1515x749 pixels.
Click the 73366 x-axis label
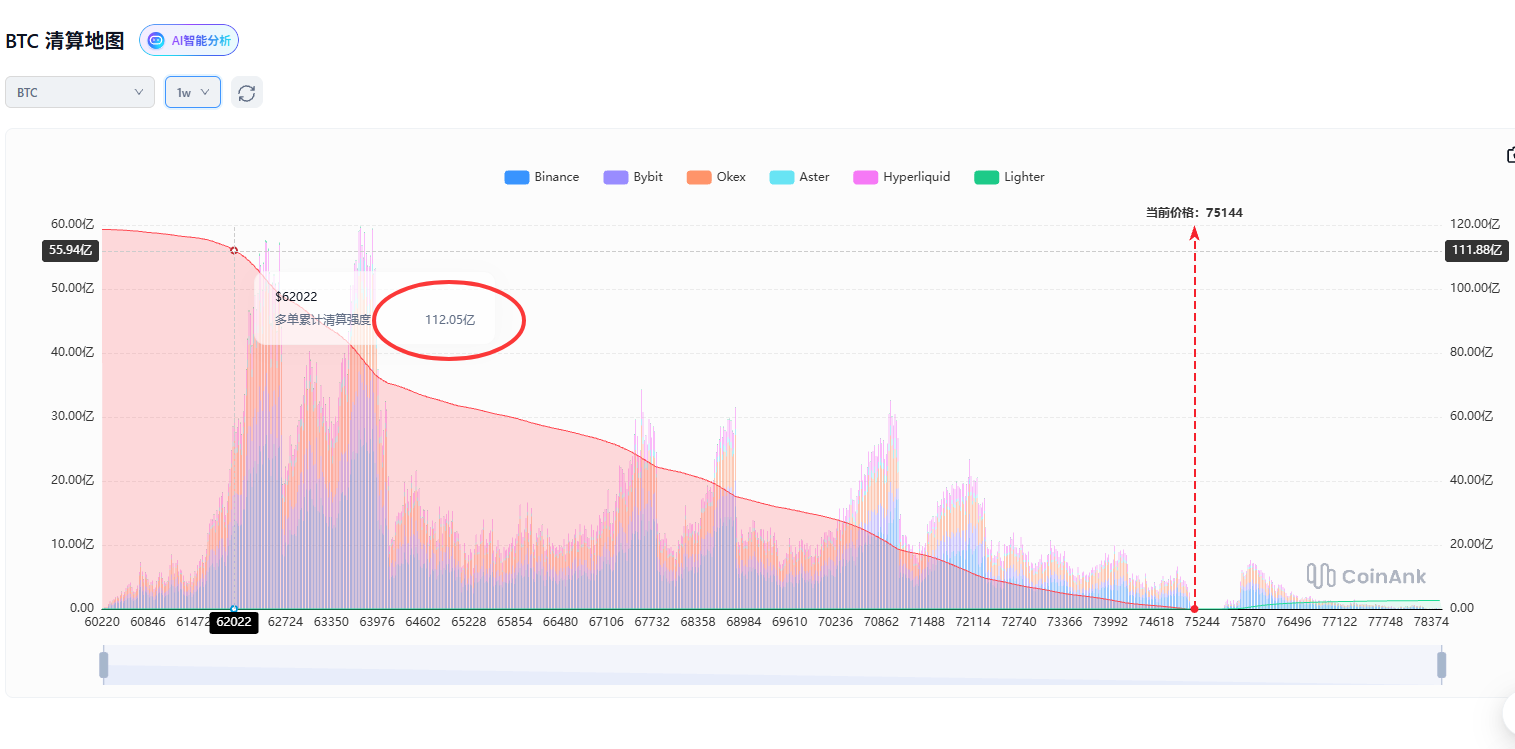point(1065,622)
